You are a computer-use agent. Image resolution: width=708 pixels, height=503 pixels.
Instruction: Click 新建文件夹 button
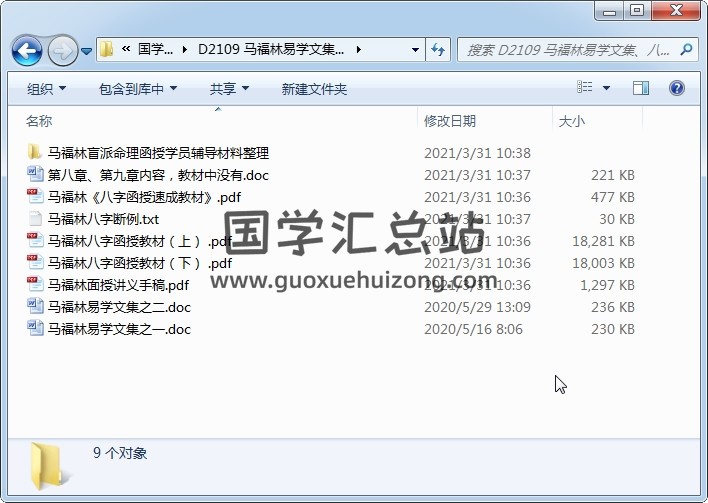pyautogui.click(x=314, y=89)
